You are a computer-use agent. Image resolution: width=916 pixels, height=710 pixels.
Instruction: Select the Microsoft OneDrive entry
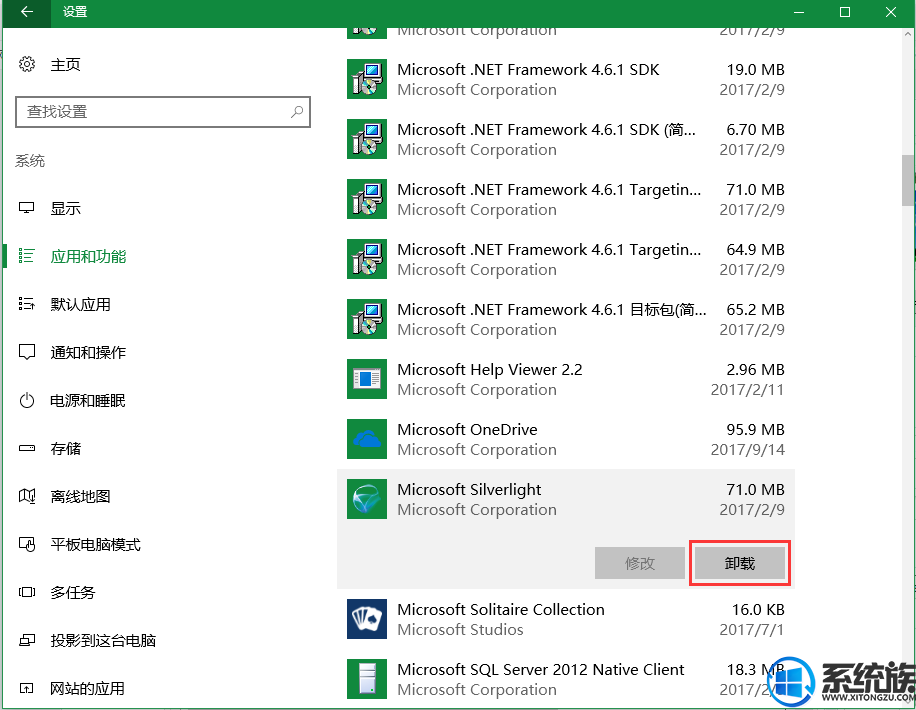565,439
